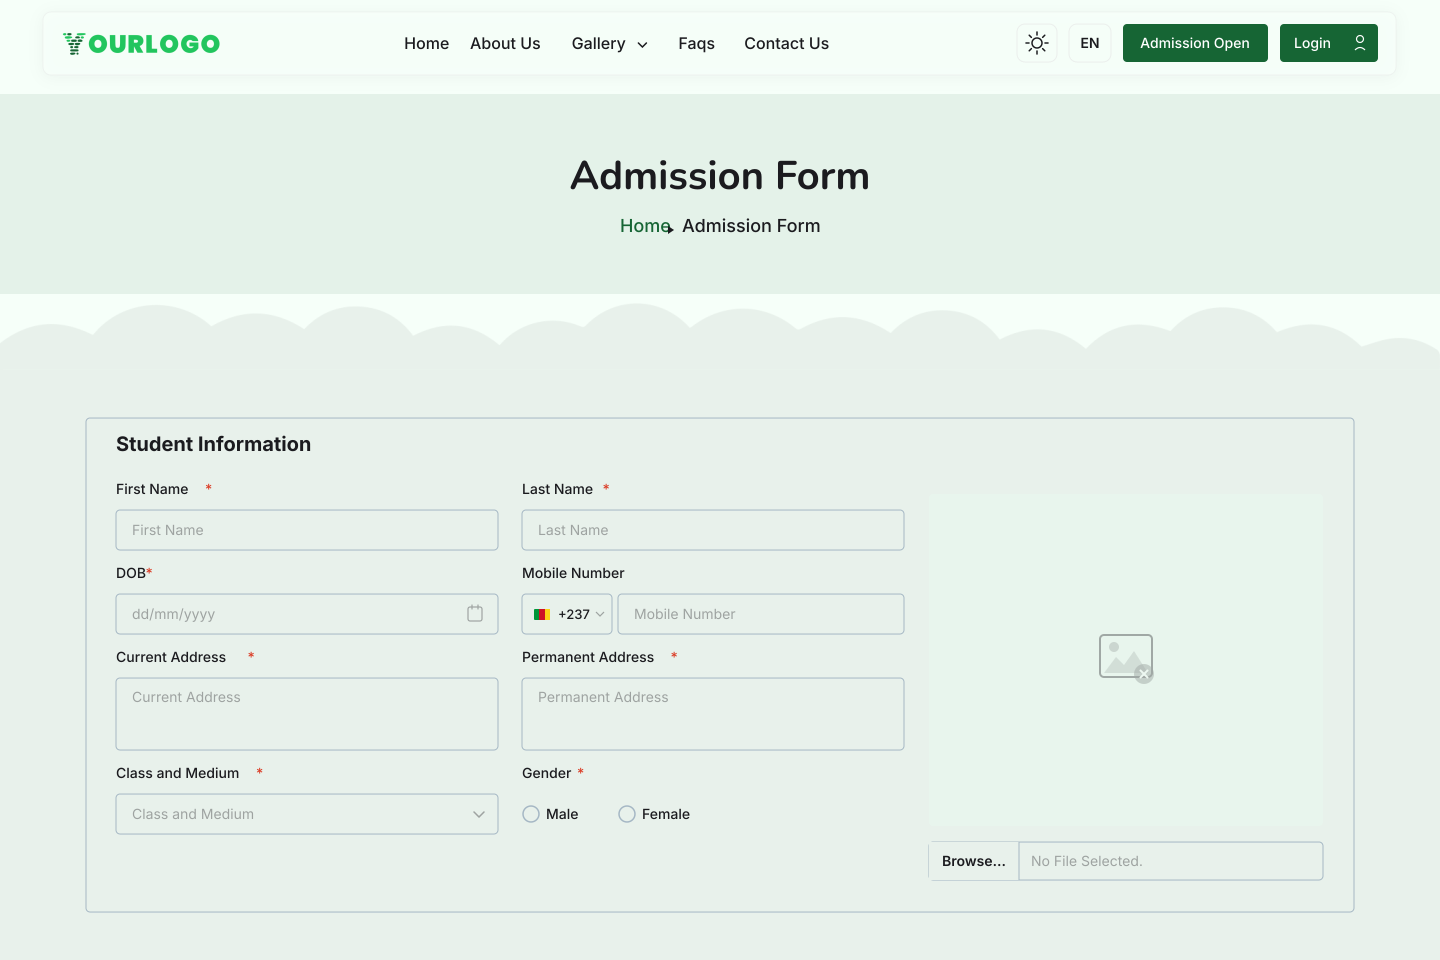The width and height of the screenshot is (1440, 960).
Task: Open the DOB calendar picker icon
Action: point(475,613)
